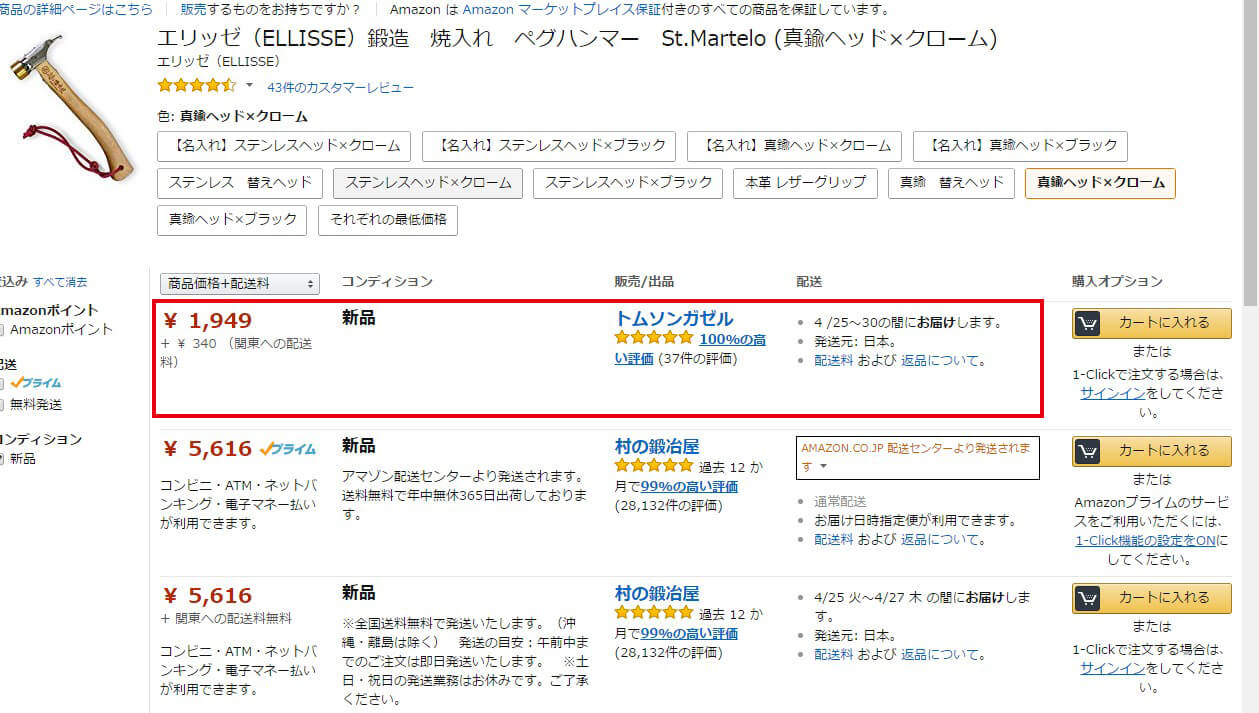Open 村の鍛冶屋 seller in third offer row
The width and height of the screenshot is (1259, 713).
[657, 593]
